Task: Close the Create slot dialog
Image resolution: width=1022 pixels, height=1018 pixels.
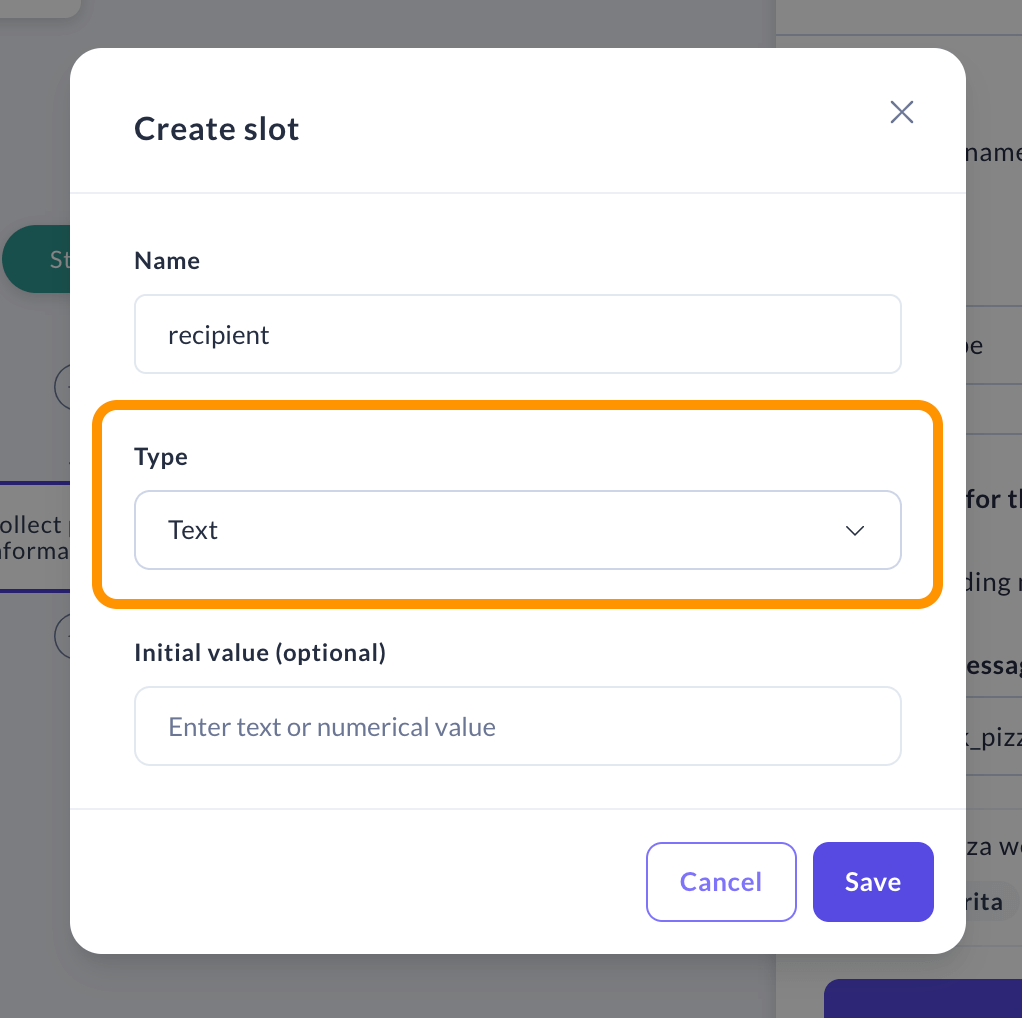Action: (902, 112)
